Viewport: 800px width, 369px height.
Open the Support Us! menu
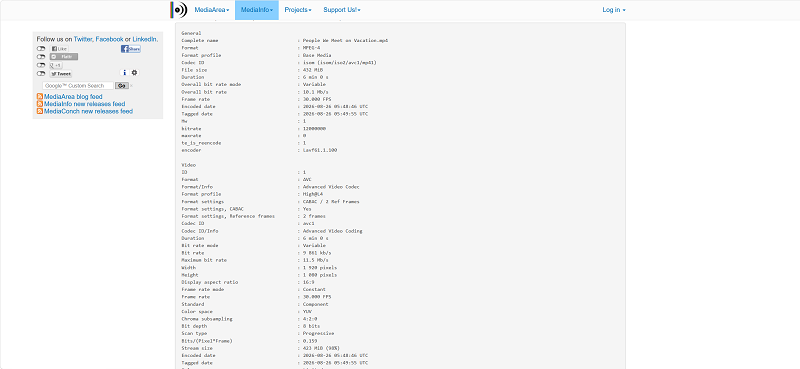342,10
